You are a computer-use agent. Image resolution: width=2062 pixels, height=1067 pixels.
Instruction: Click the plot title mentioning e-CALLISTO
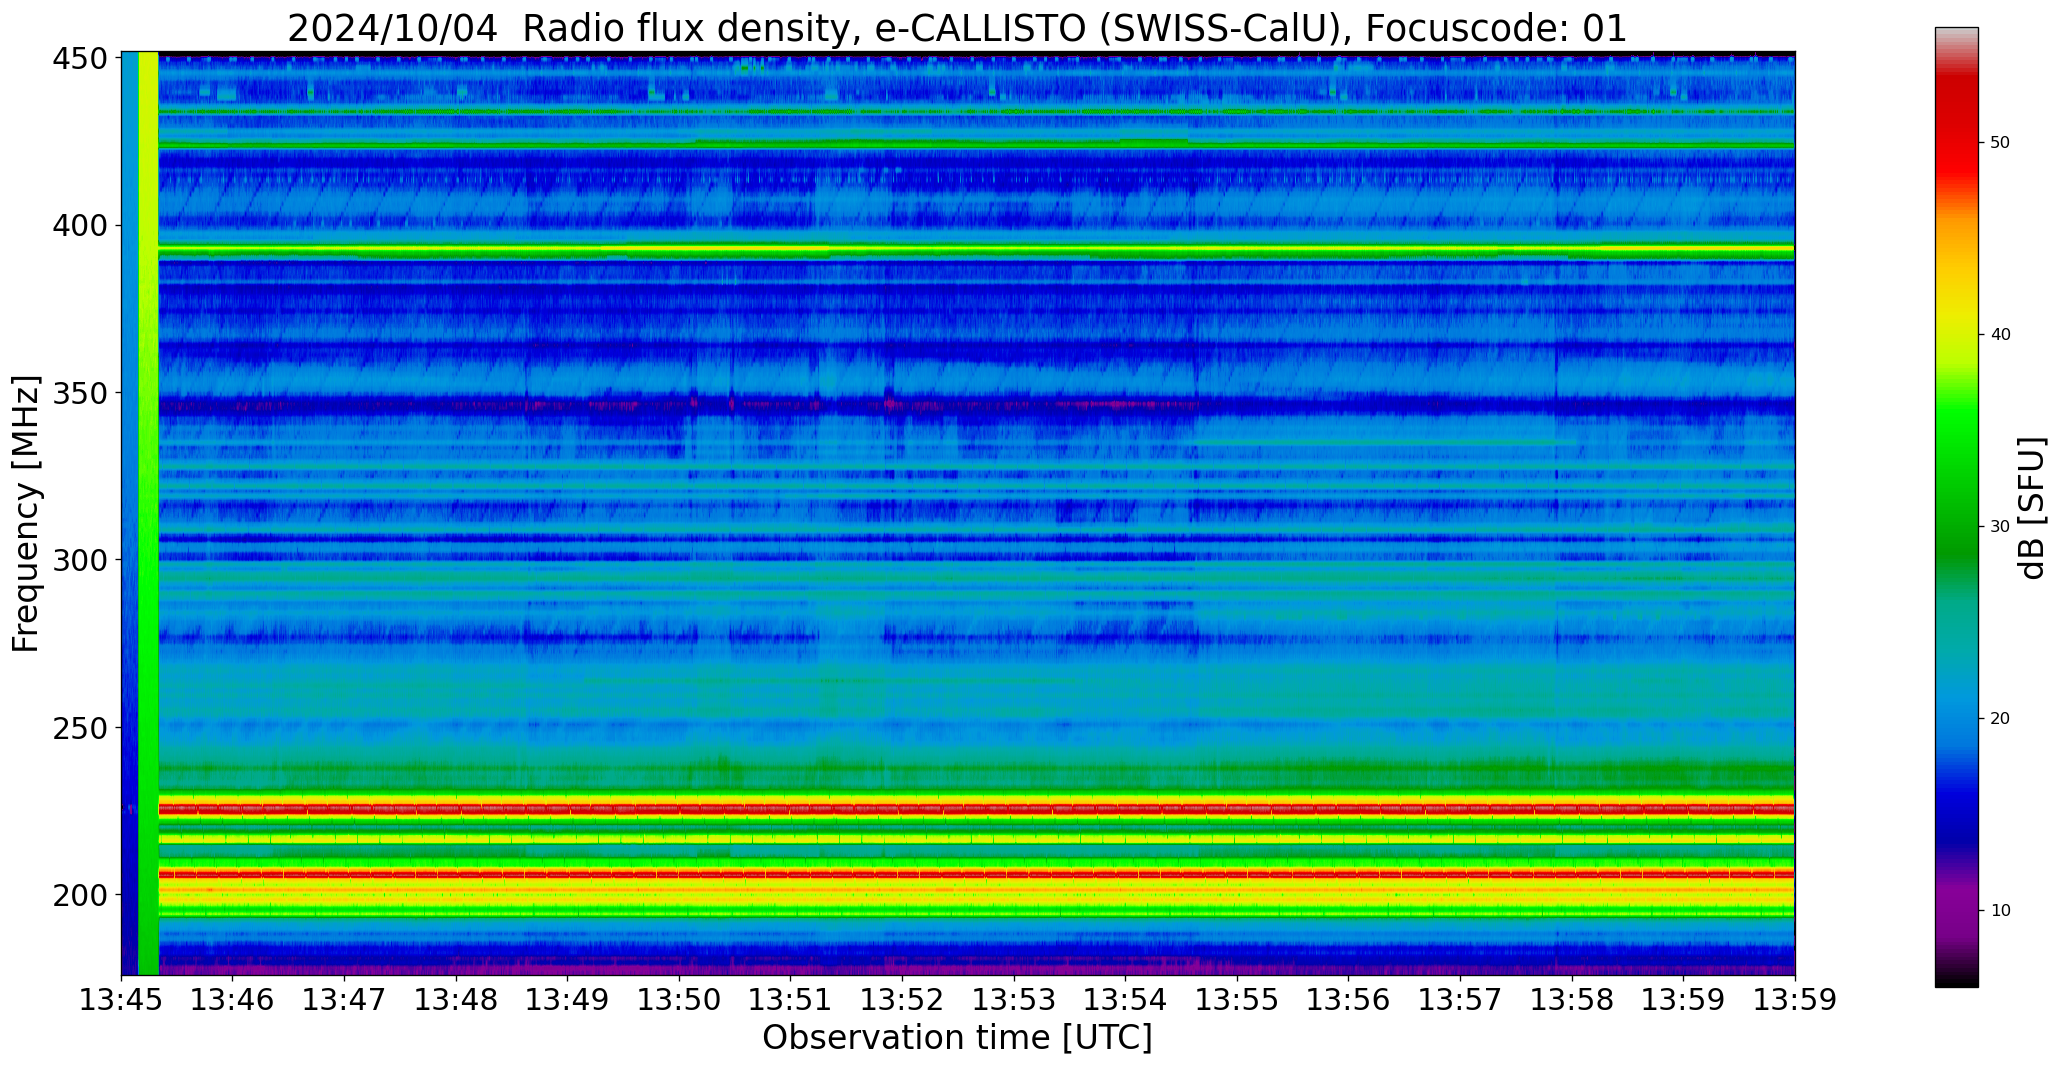point(957,28)
